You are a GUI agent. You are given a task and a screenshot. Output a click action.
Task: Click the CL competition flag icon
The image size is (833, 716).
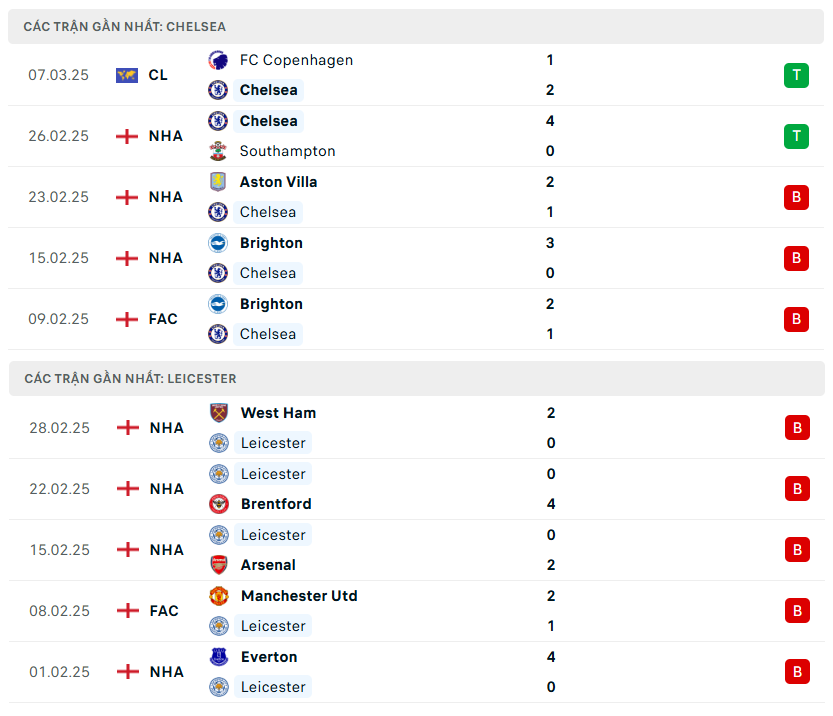(x=127, y=75)
